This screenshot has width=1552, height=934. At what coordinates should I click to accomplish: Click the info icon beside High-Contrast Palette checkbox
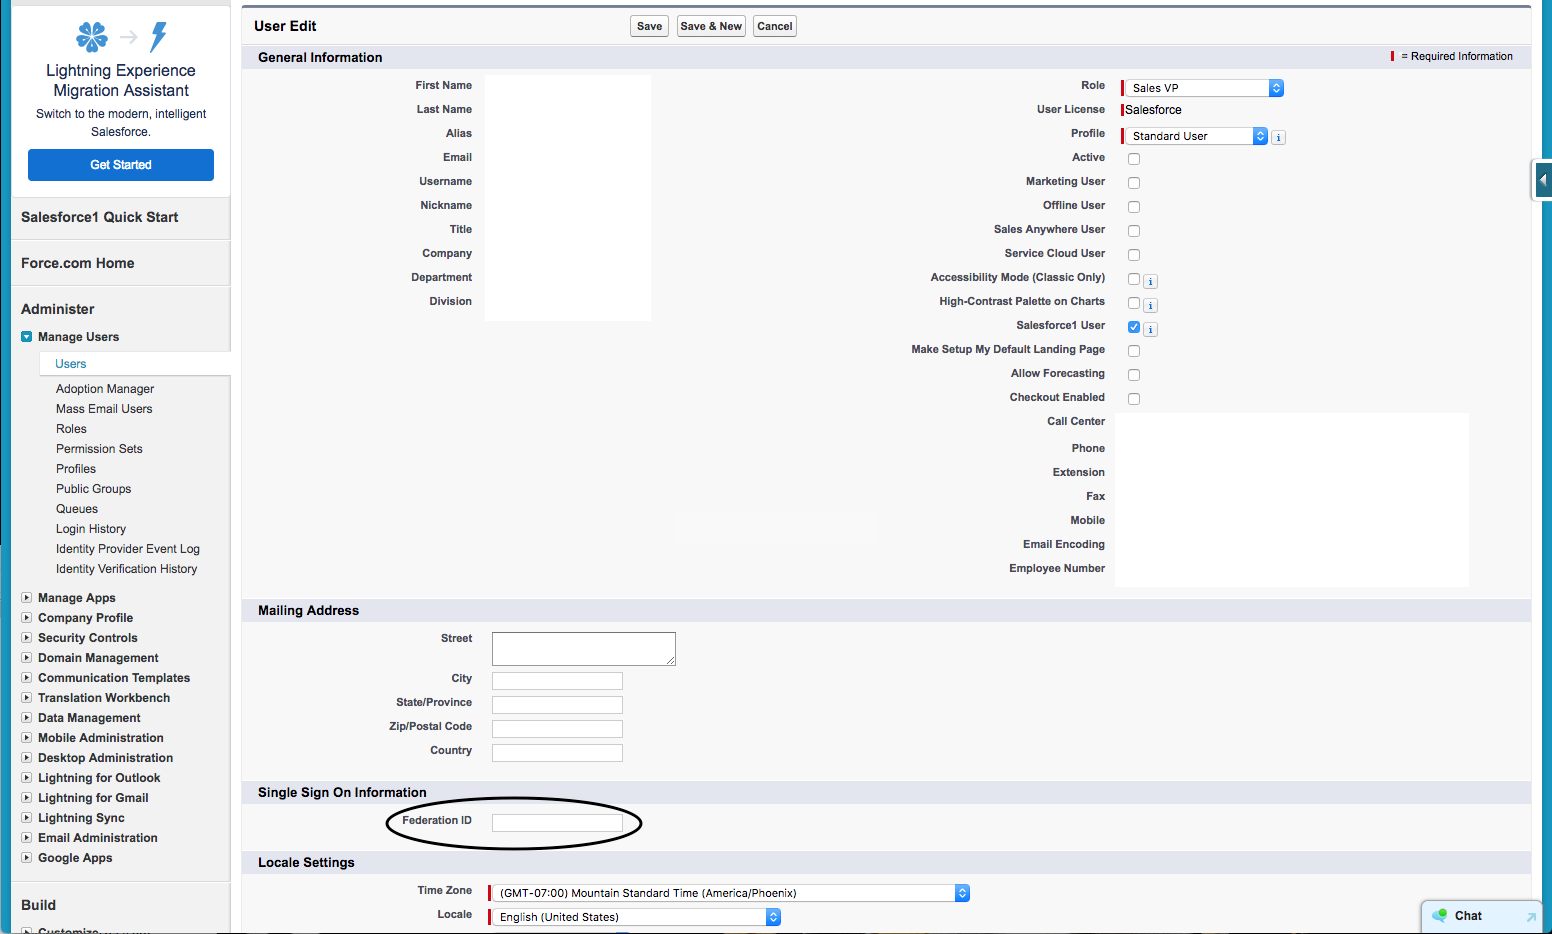tap(1151, 305)
